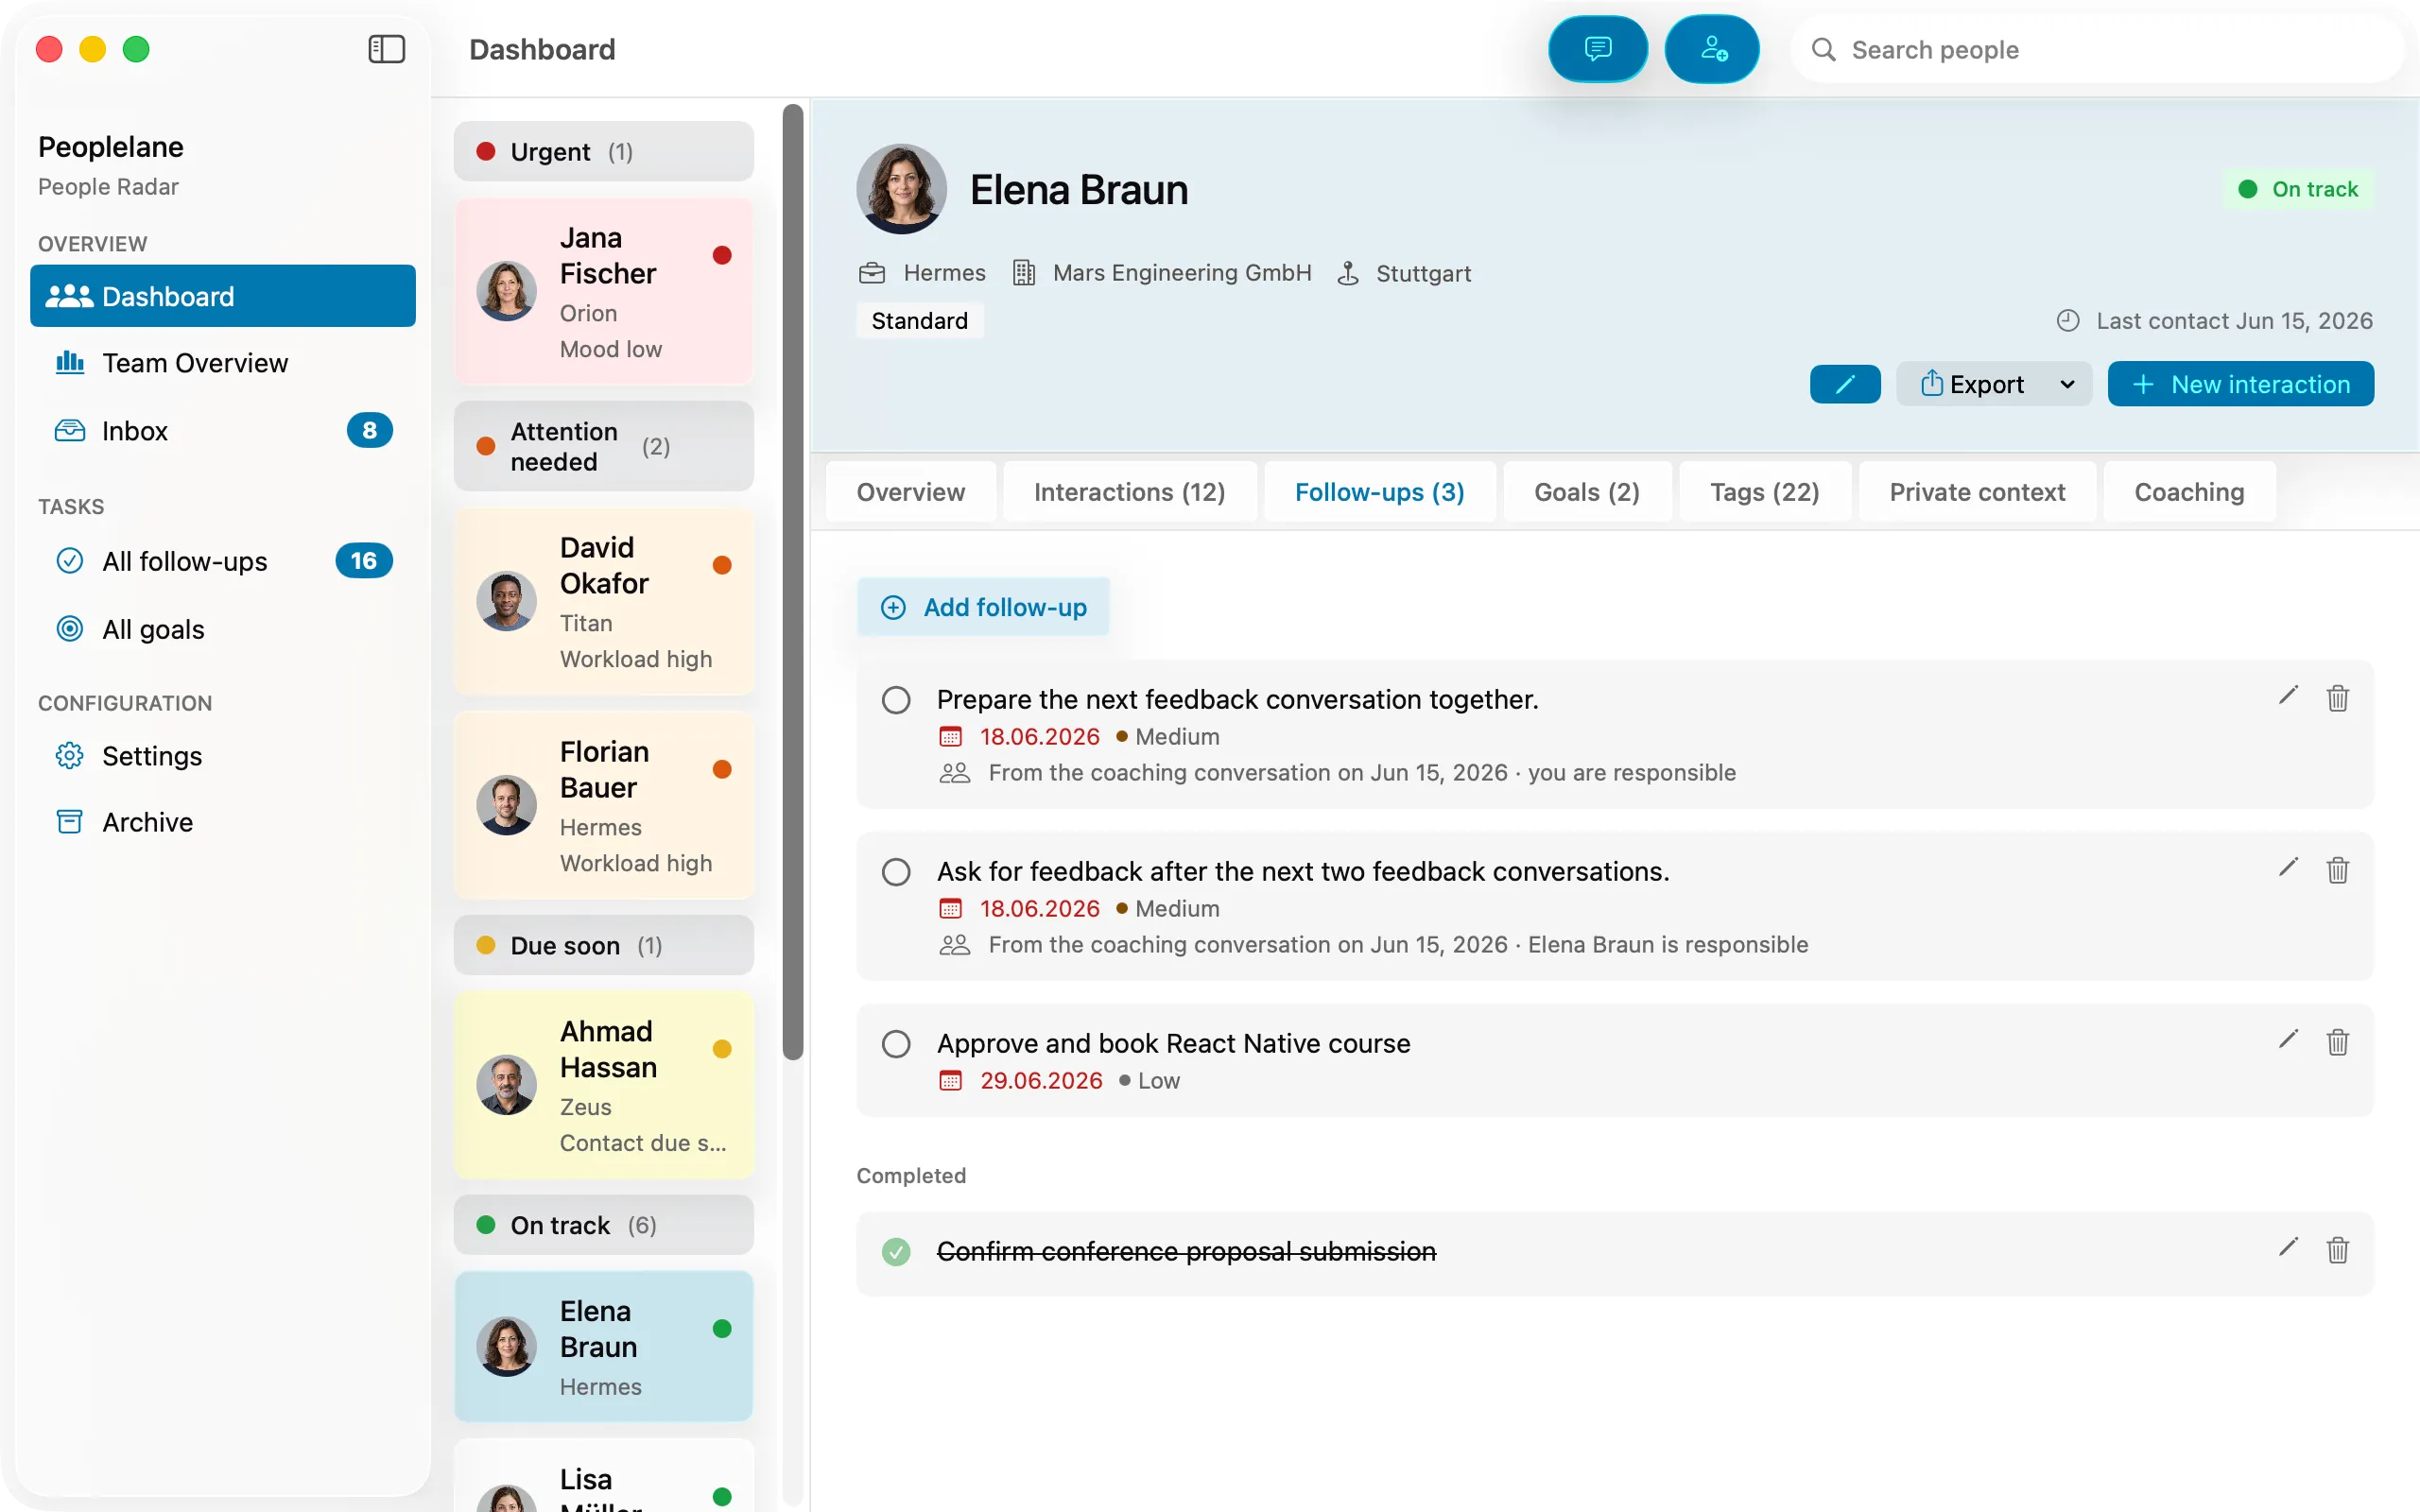Collapse the Due soon group header
Viewport: 2420px width, 1512px height.
[603, 945]
